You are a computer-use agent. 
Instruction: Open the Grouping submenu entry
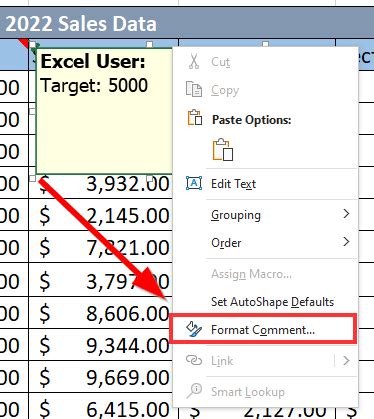click(265, 215)
